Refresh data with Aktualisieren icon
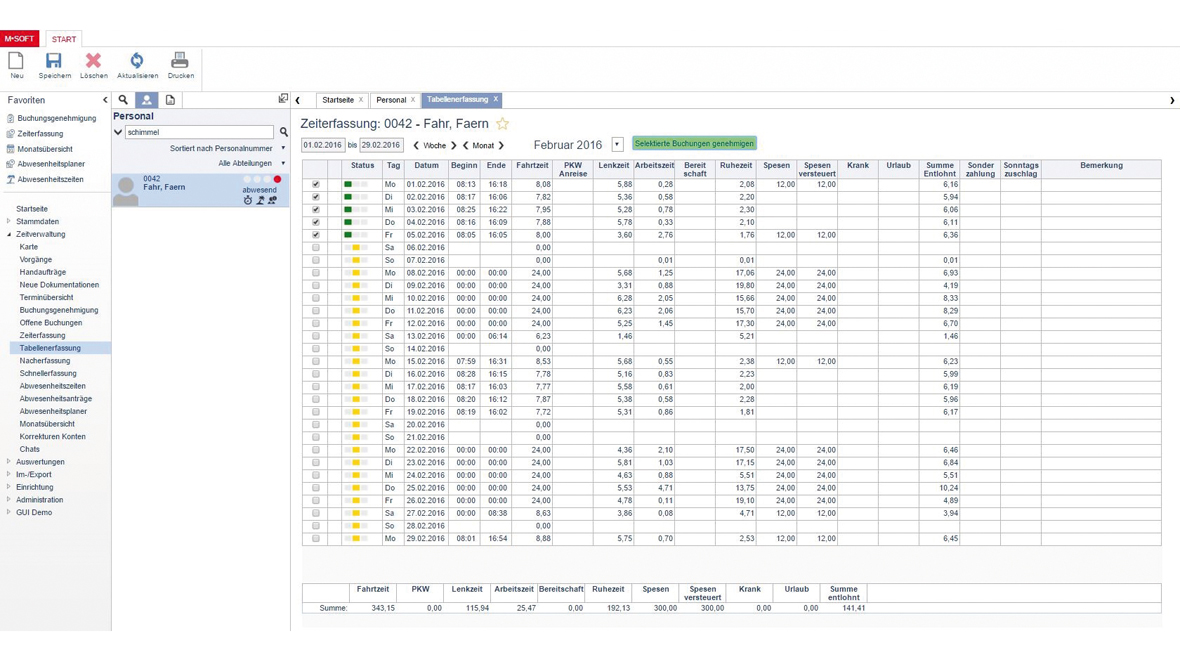Screen dimensions: 1180x650 click(137, 62)
